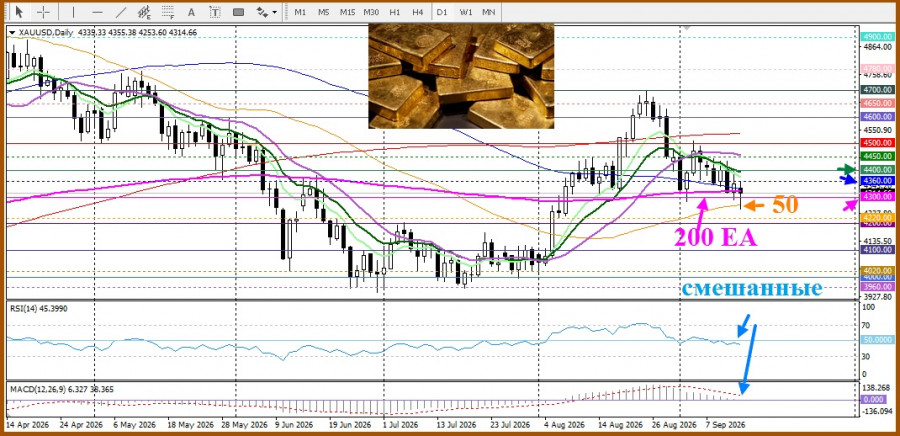Viewport: 900px width, 436px height.
Task: Select the 4100.00 price level label
Action: 878,250
